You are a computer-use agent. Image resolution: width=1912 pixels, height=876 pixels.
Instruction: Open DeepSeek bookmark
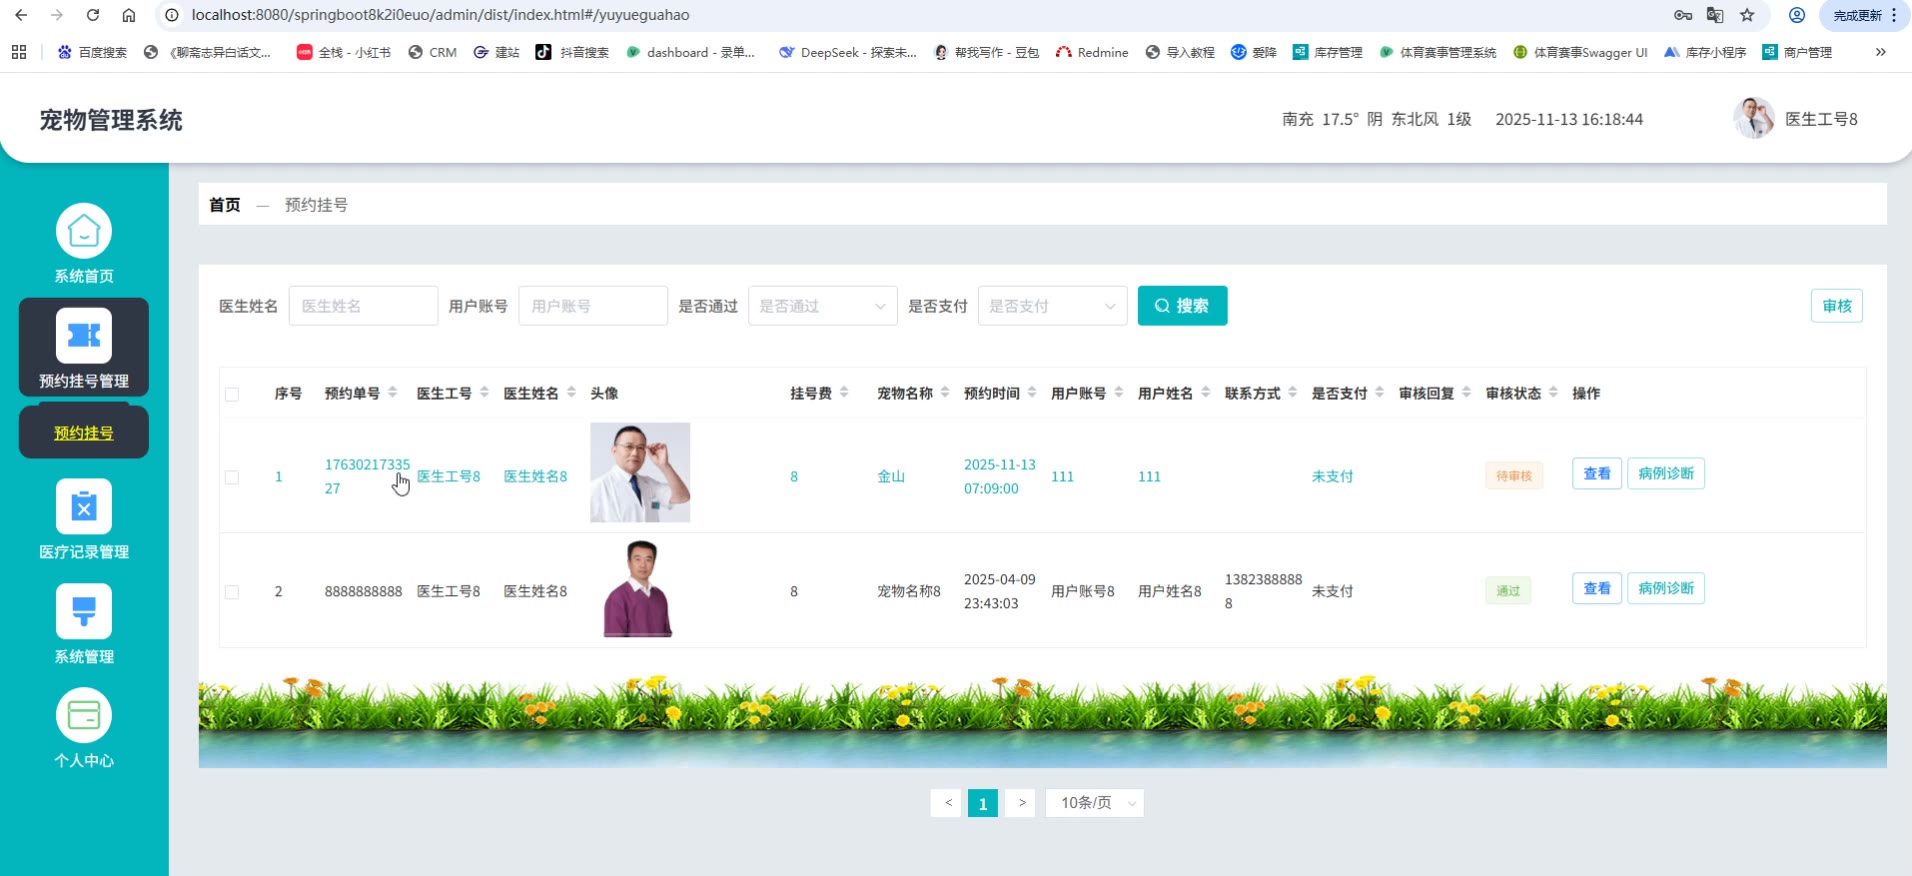coord(848,52)
